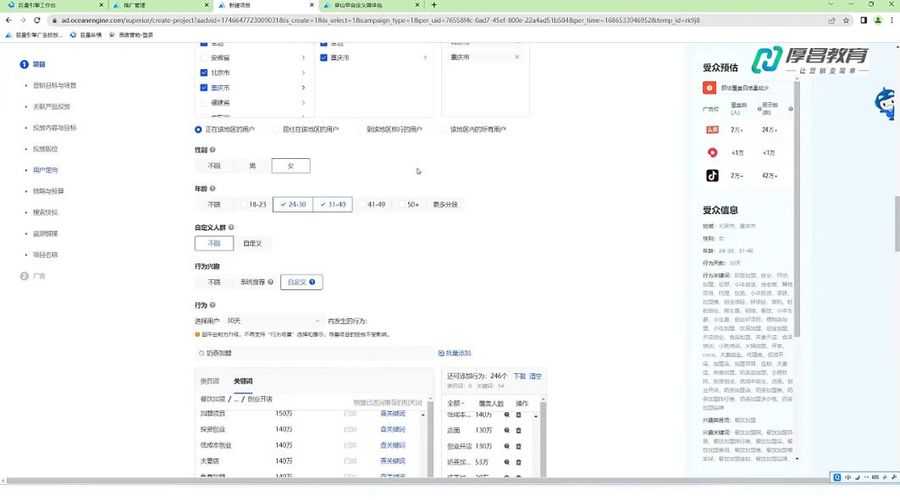Click the help icon next to 行为 heading
This screenshot has width=900, height=500.
[x=212, y=305]
